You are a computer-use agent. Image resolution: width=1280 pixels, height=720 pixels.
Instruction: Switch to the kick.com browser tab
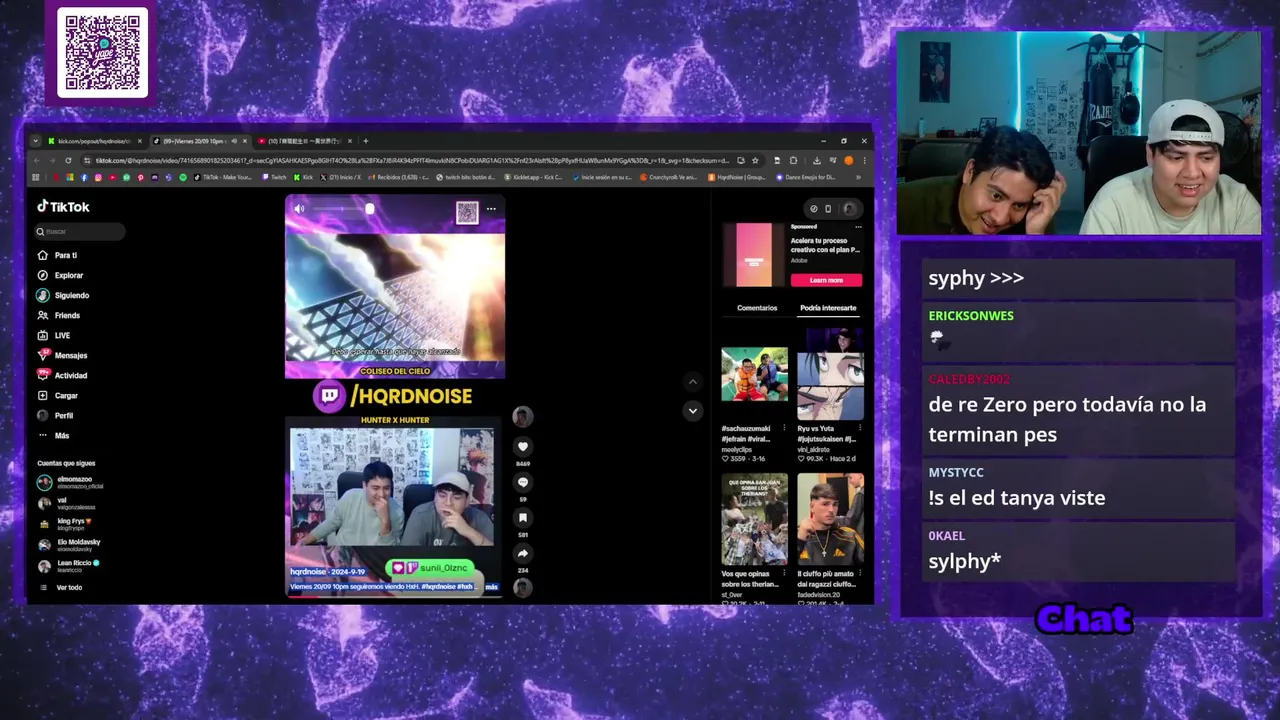click(x=95, y=141)
